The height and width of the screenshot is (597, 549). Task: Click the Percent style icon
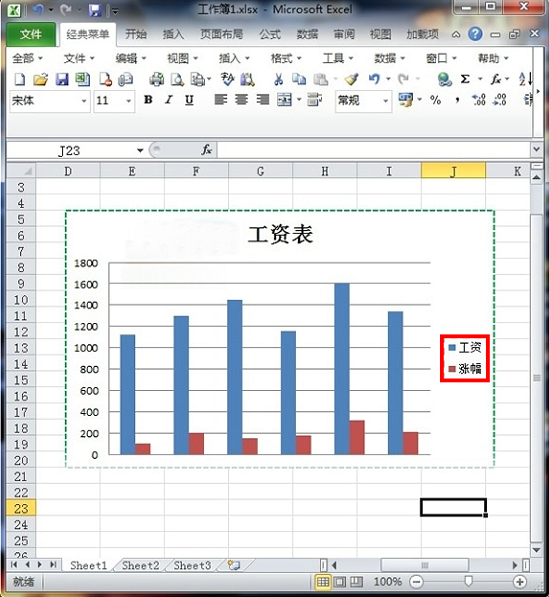click(x=436, y=100)
